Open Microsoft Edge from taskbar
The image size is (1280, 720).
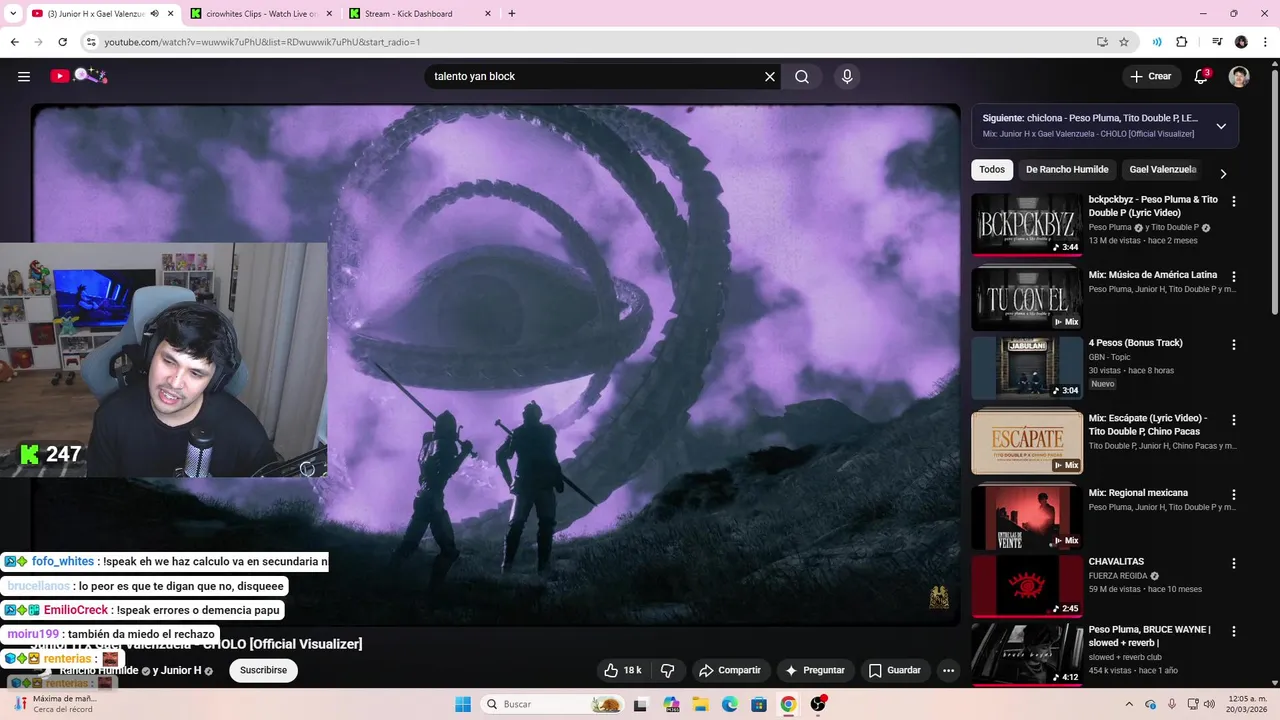730,704
